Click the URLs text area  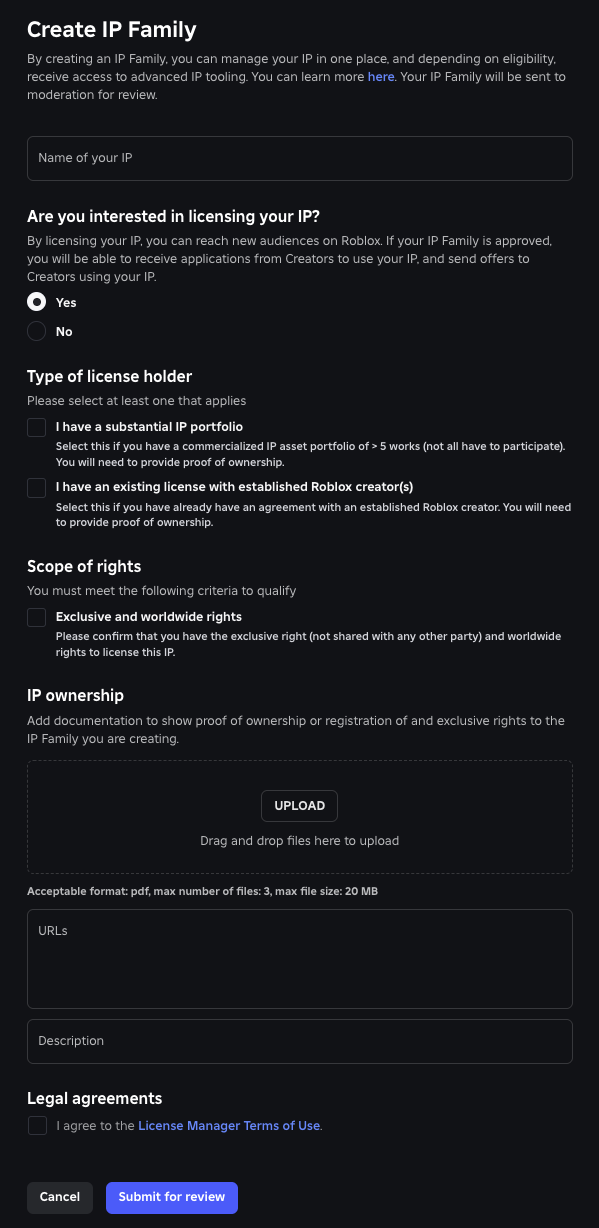click(x=300, y=957)
